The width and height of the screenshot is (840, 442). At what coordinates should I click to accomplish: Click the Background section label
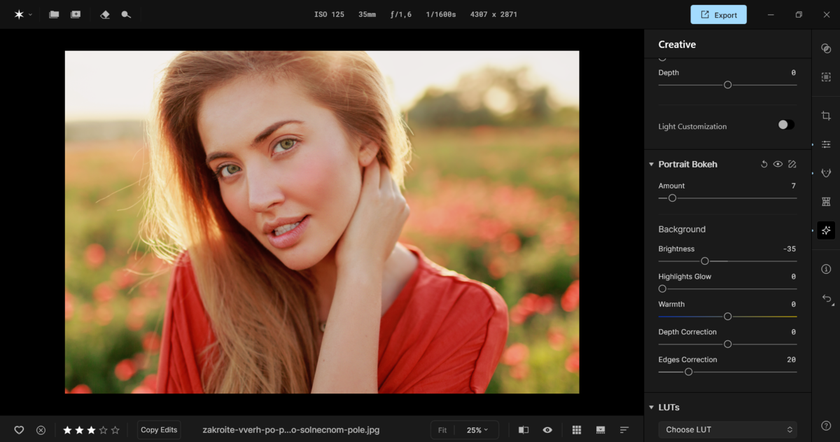click(682, 229)
